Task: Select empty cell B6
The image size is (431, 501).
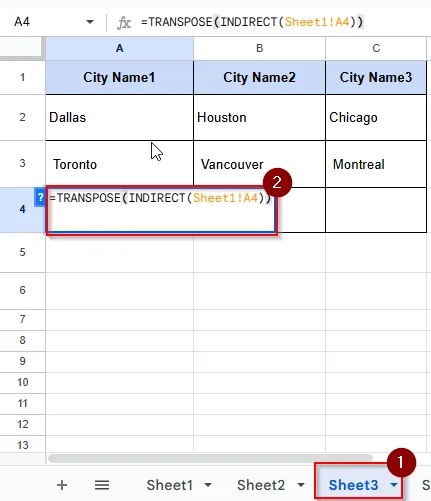Action: pos(259,291)
